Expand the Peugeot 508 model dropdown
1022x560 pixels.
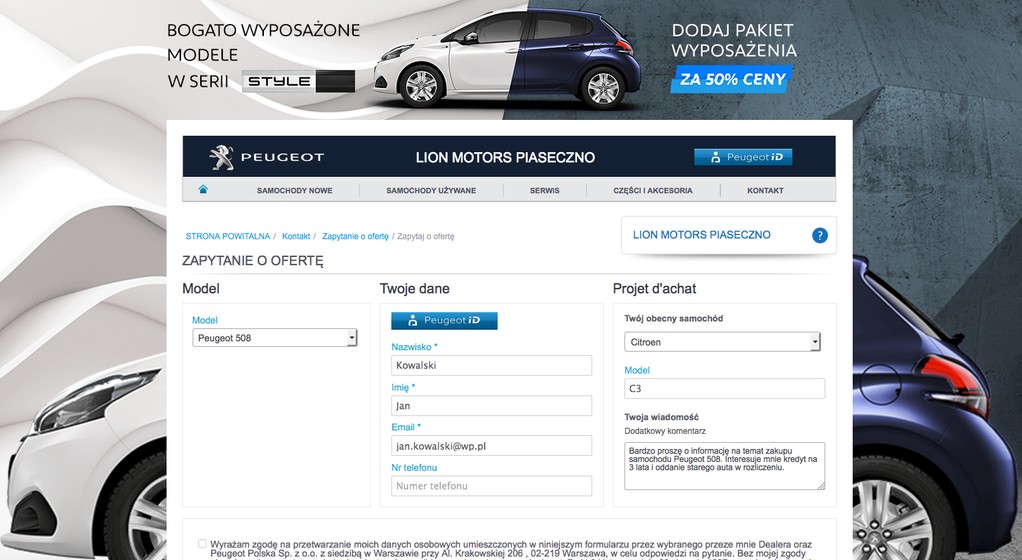[x=275, y=338]
